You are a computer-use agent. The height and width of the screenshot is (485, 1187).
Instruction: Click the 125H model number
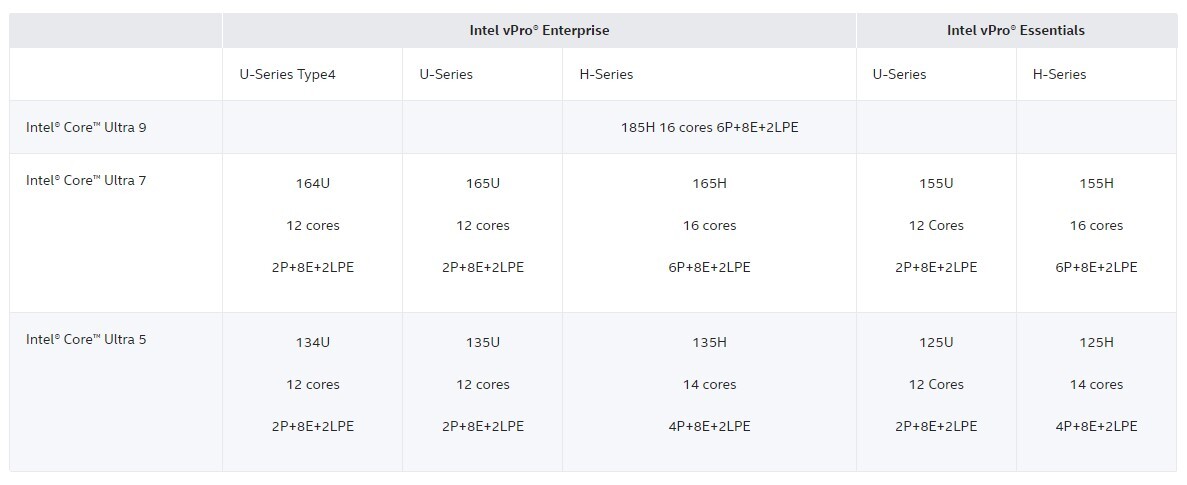pyautogui.click(x=1096, y=342)
